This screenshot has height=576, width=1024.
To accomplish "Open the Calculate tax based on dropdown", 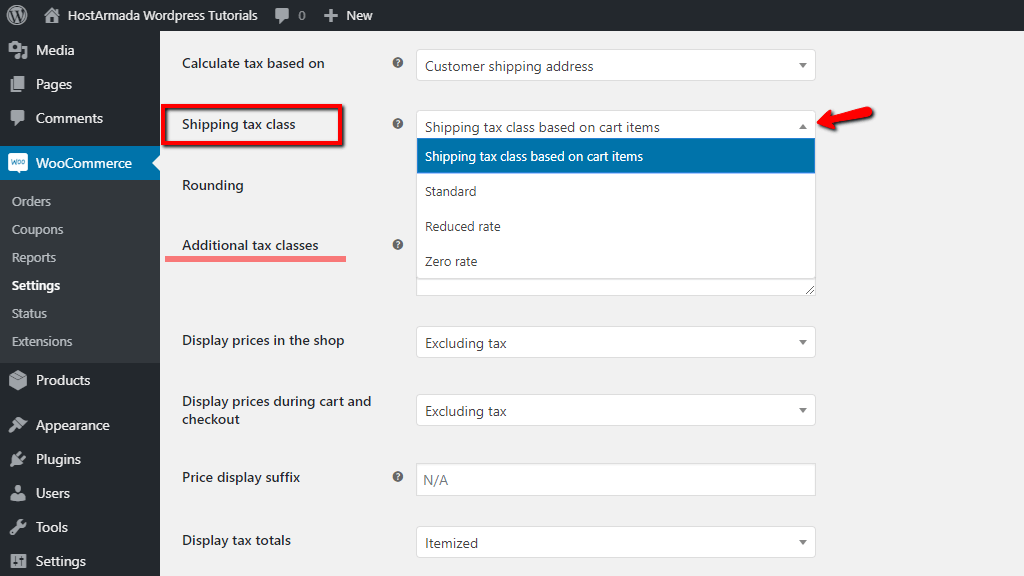I will [615, 66].
